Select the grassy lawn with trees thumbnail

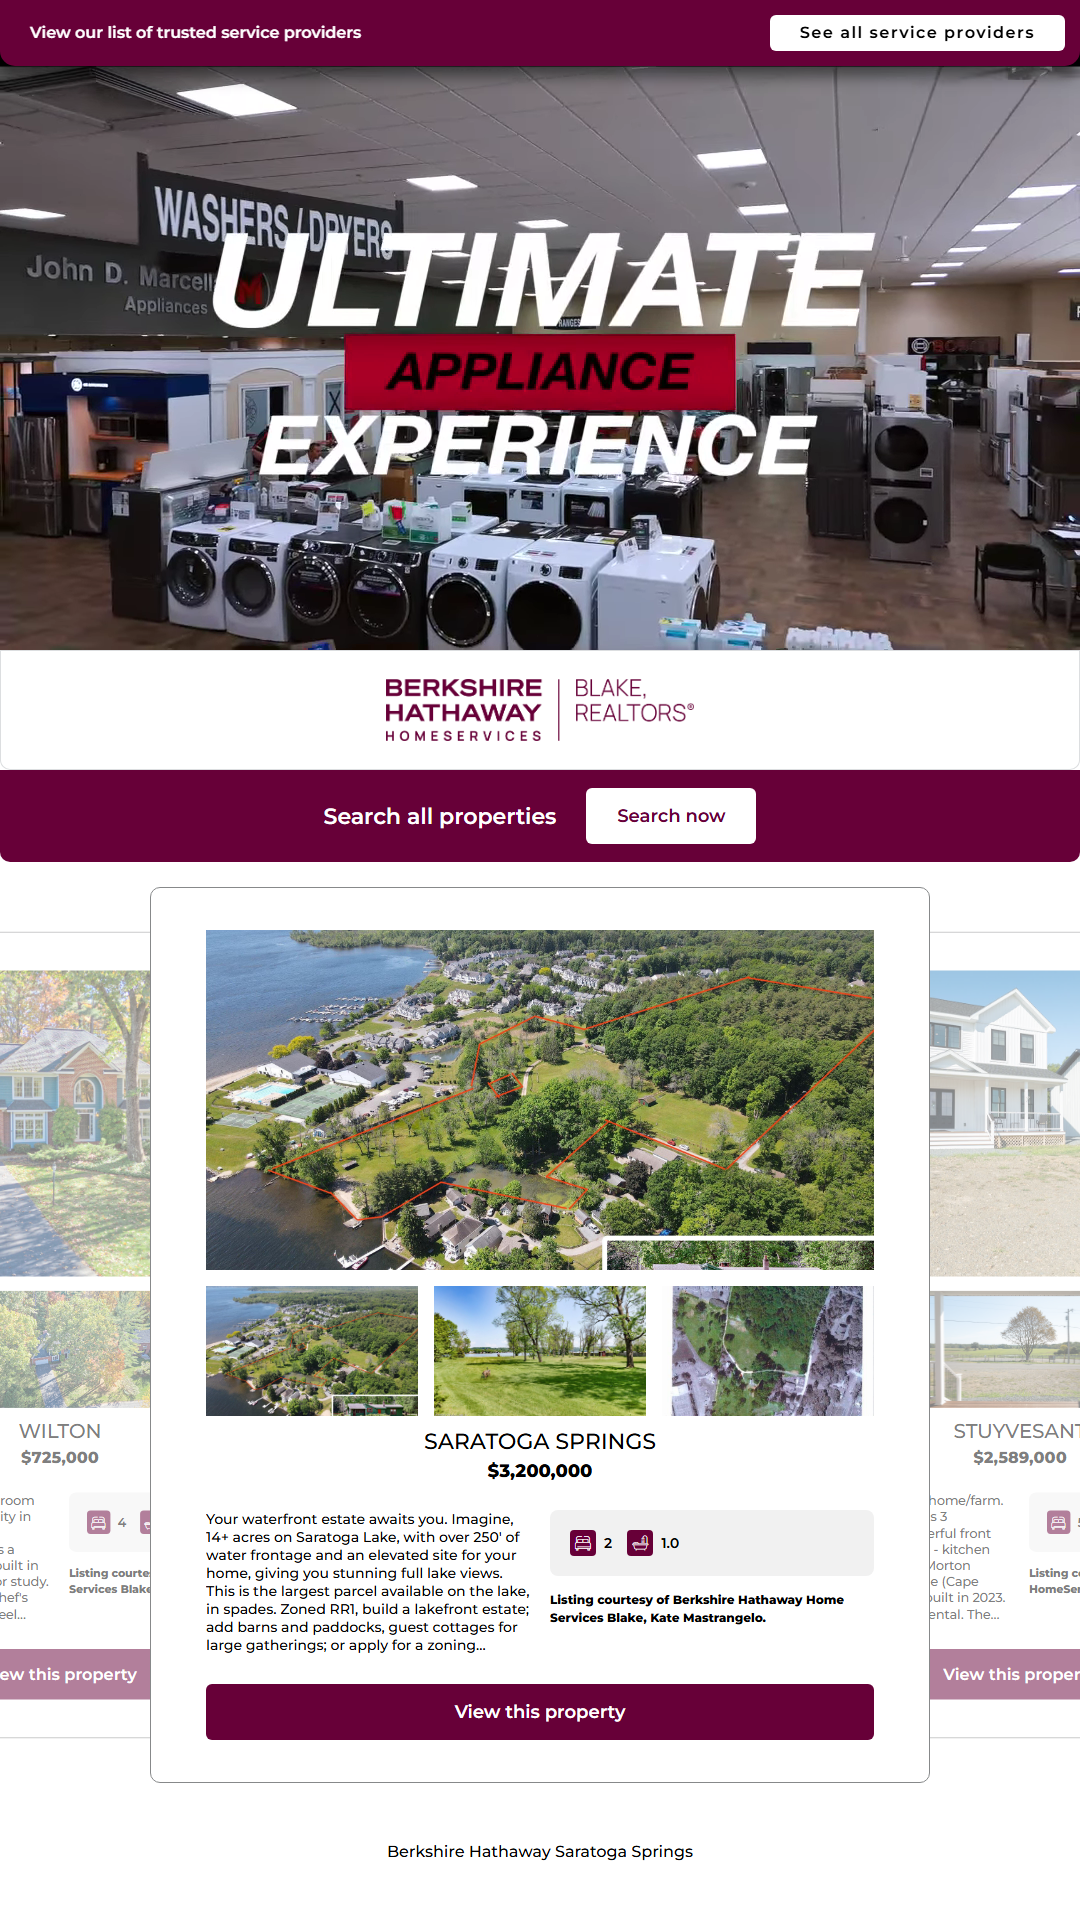click(x=540, y=1351)
